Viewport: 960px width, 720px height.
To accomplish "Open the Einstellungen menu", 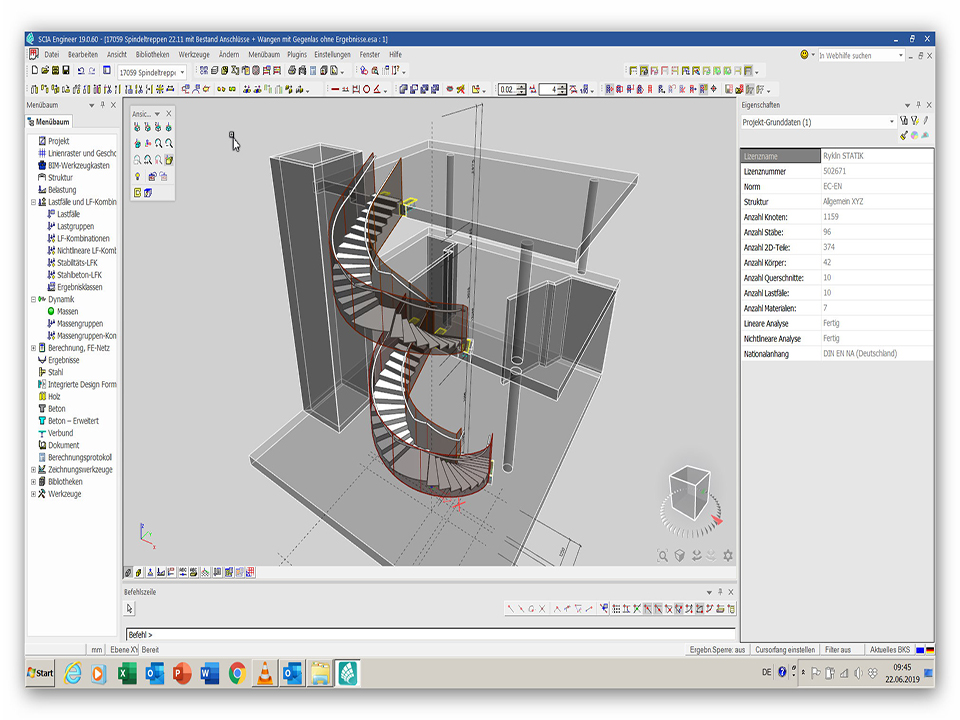I will click(x=332, y=54).
